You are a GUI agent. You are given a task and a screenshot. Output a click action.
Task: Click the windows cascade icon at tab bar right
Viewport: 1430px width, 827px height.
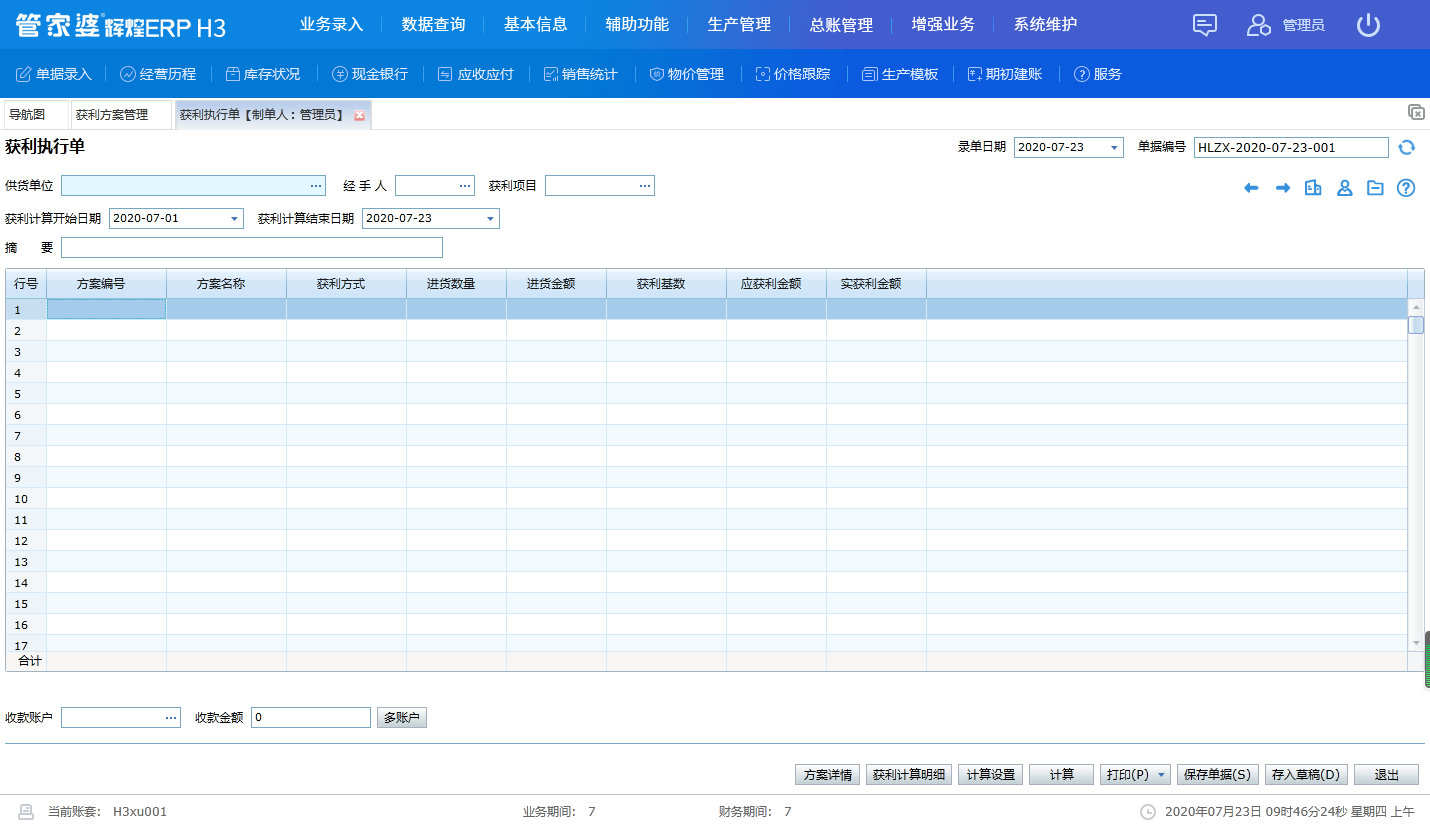pyautogui.click(x=1416, y=112)
